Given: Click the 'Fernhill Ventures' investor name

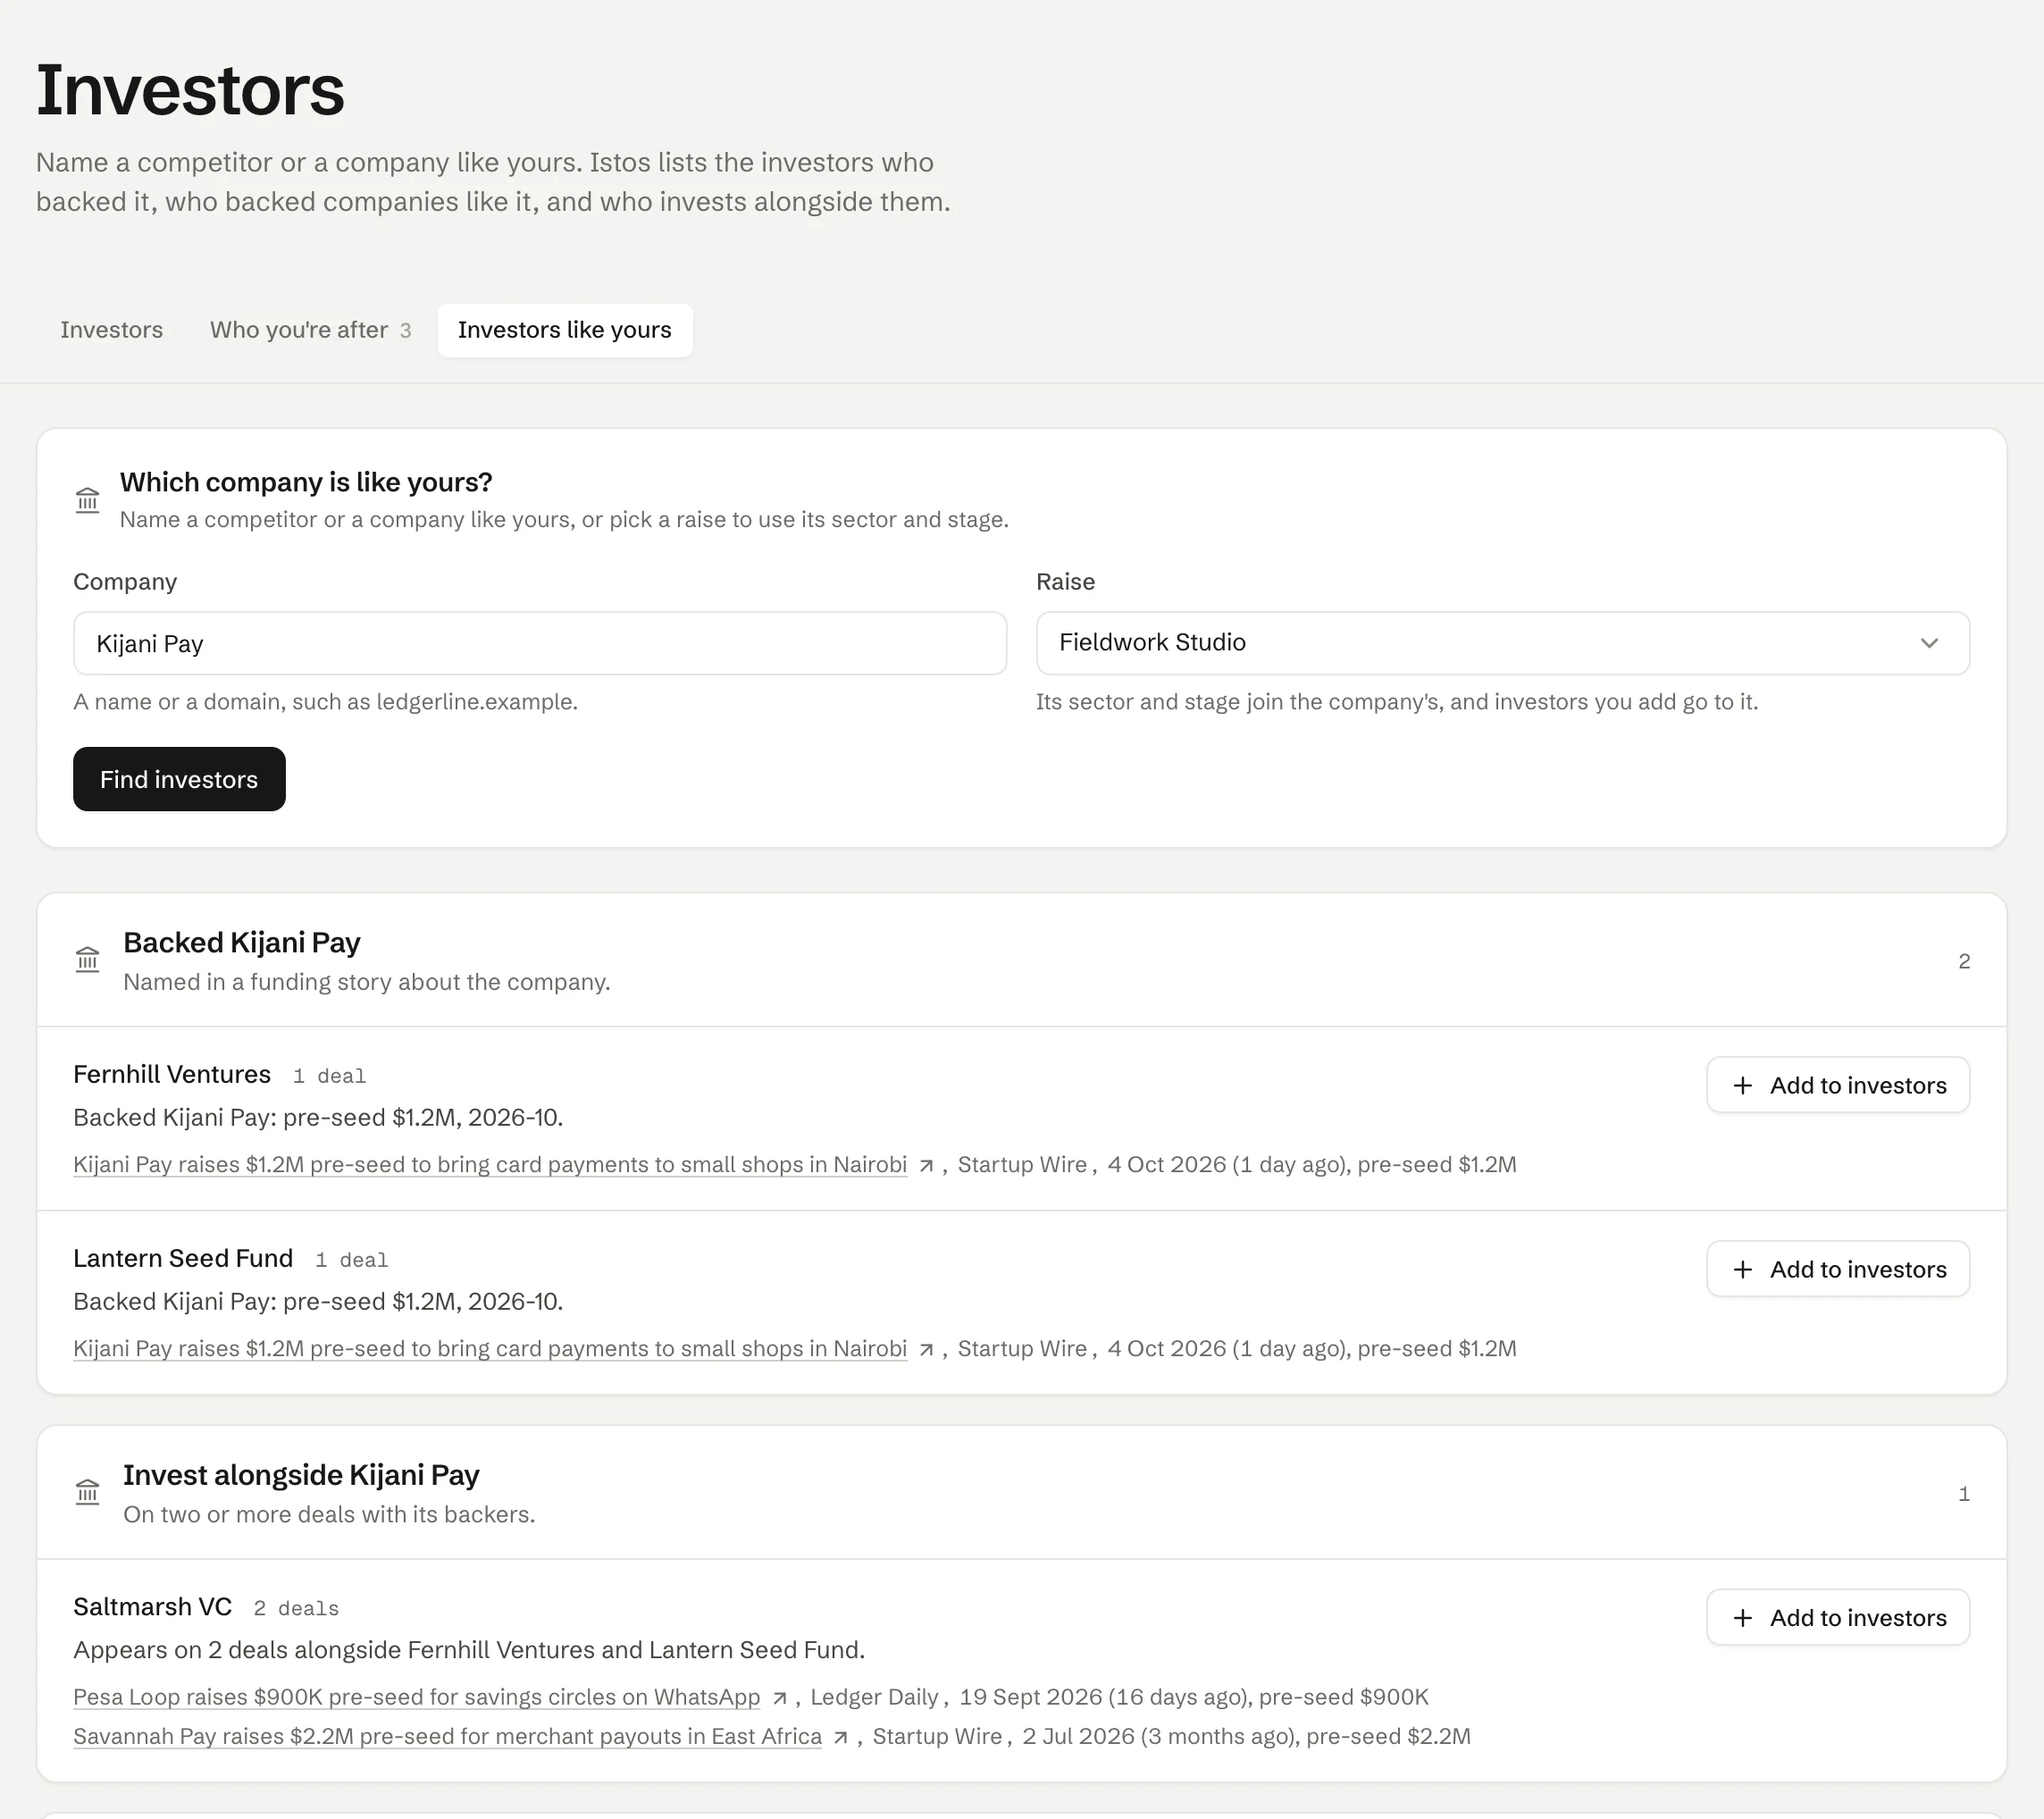Looking at the screenshot, I should coord(172,1074).
